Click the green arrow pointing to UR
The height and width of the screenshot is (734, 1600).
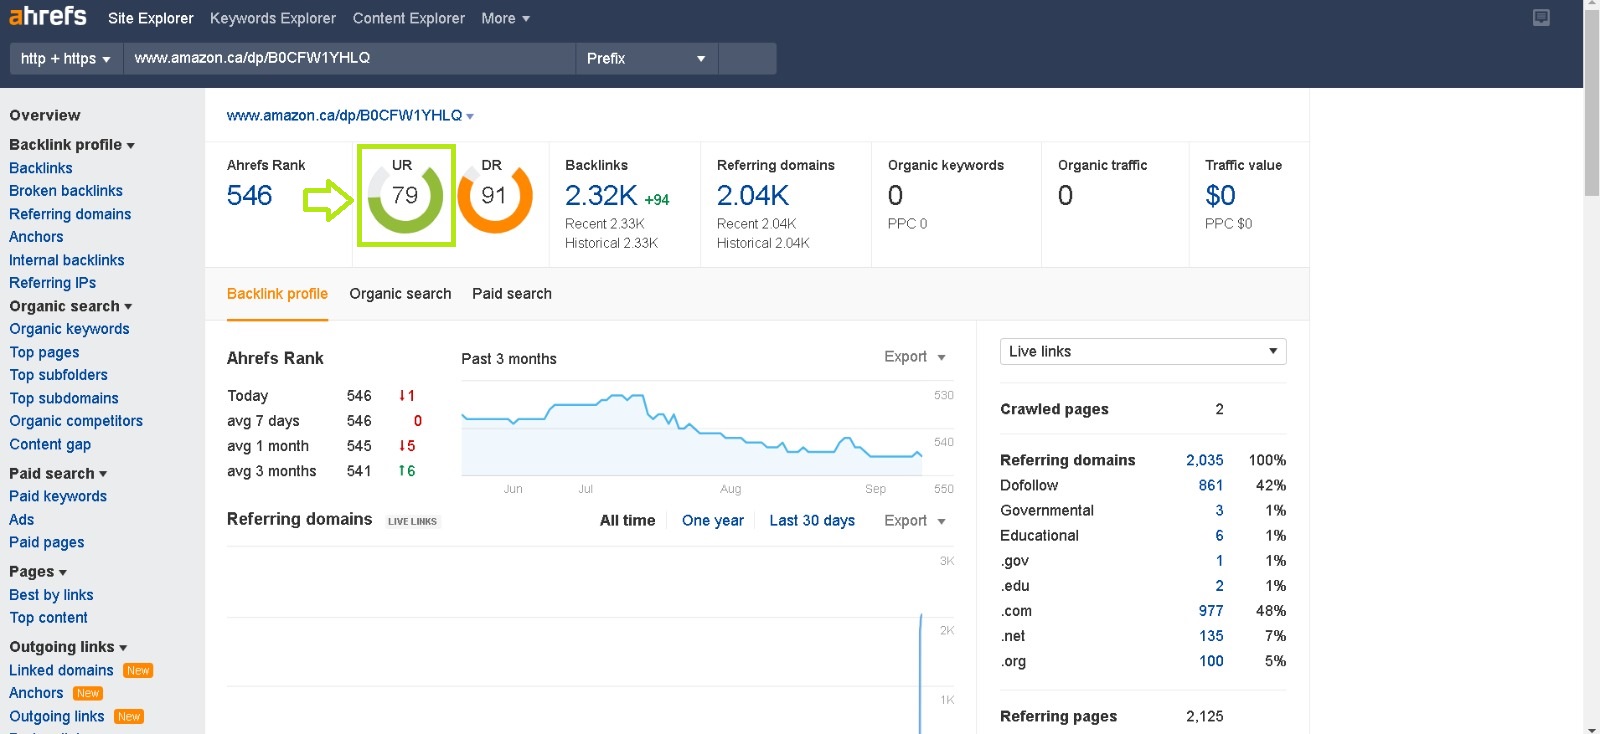click(x=327, y=200)
